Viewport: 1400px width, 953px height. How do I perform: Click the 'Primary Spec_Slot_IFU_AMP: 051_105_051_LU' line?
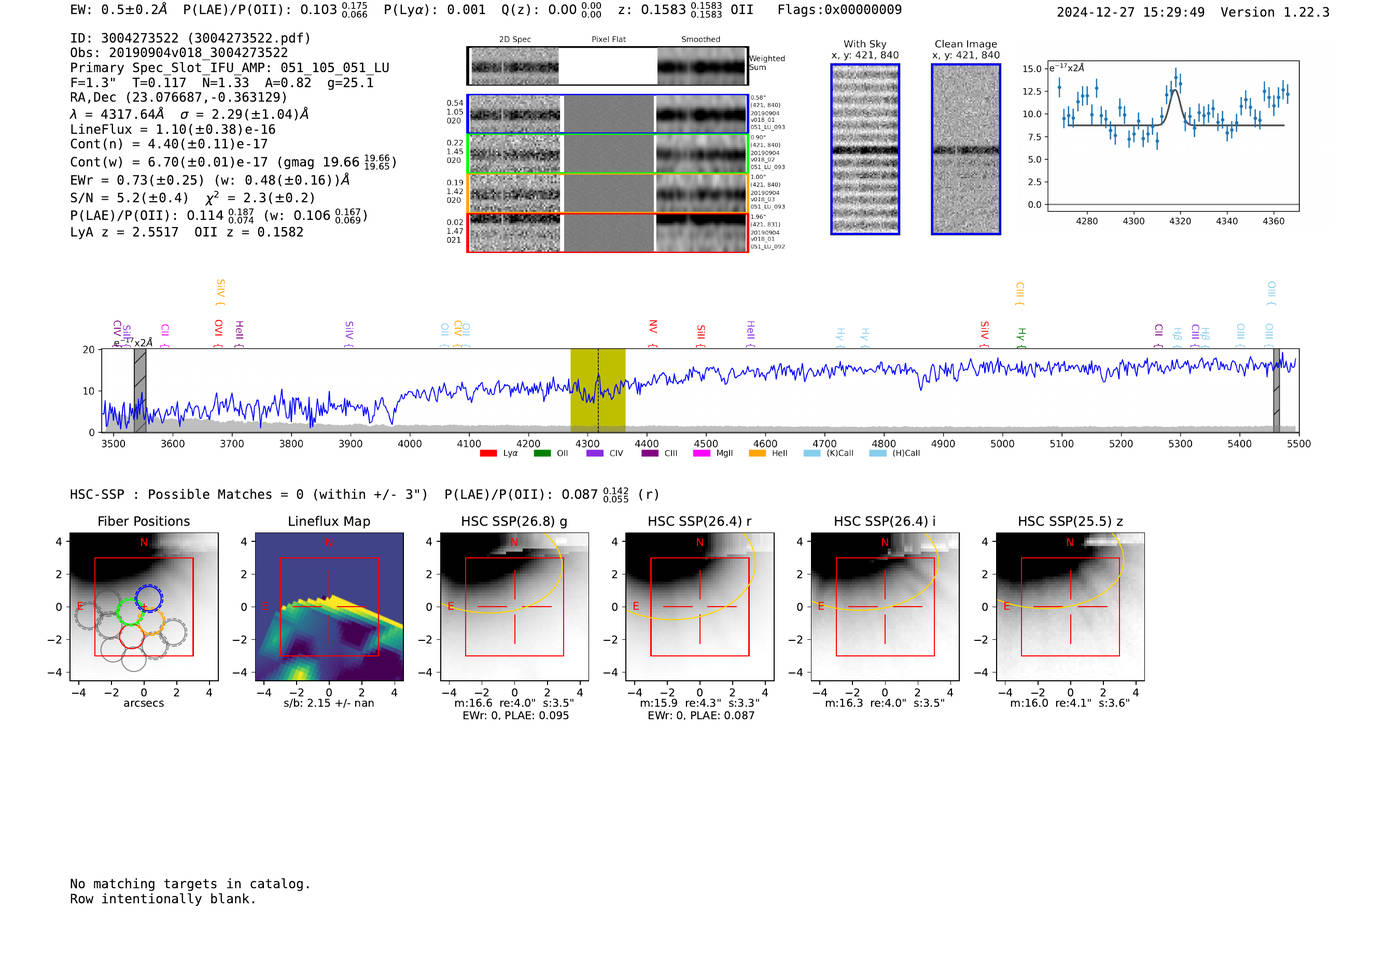coord(230,68)
